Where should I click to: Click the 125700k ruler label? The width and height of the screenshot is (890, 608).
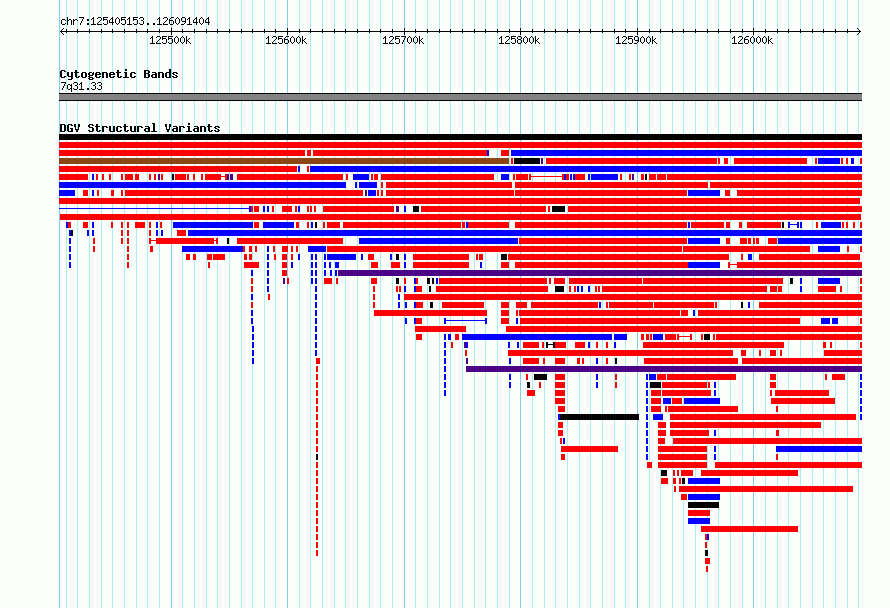403,40
